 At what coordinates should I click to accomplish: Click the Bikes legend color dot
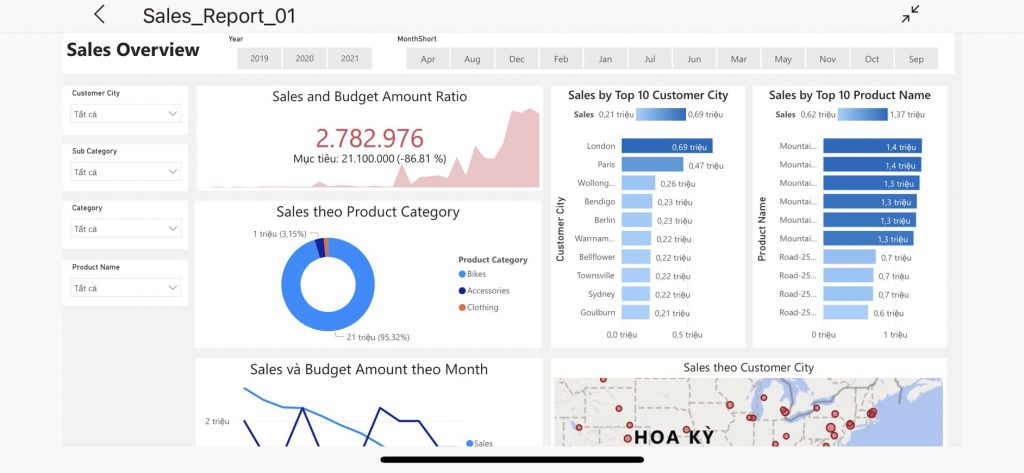(462, 274)
